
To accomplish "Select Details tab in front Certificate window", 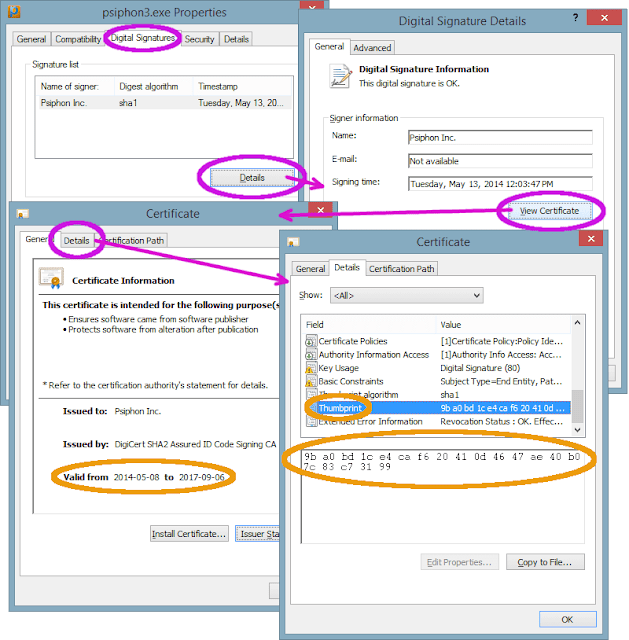I will [347, 267].
